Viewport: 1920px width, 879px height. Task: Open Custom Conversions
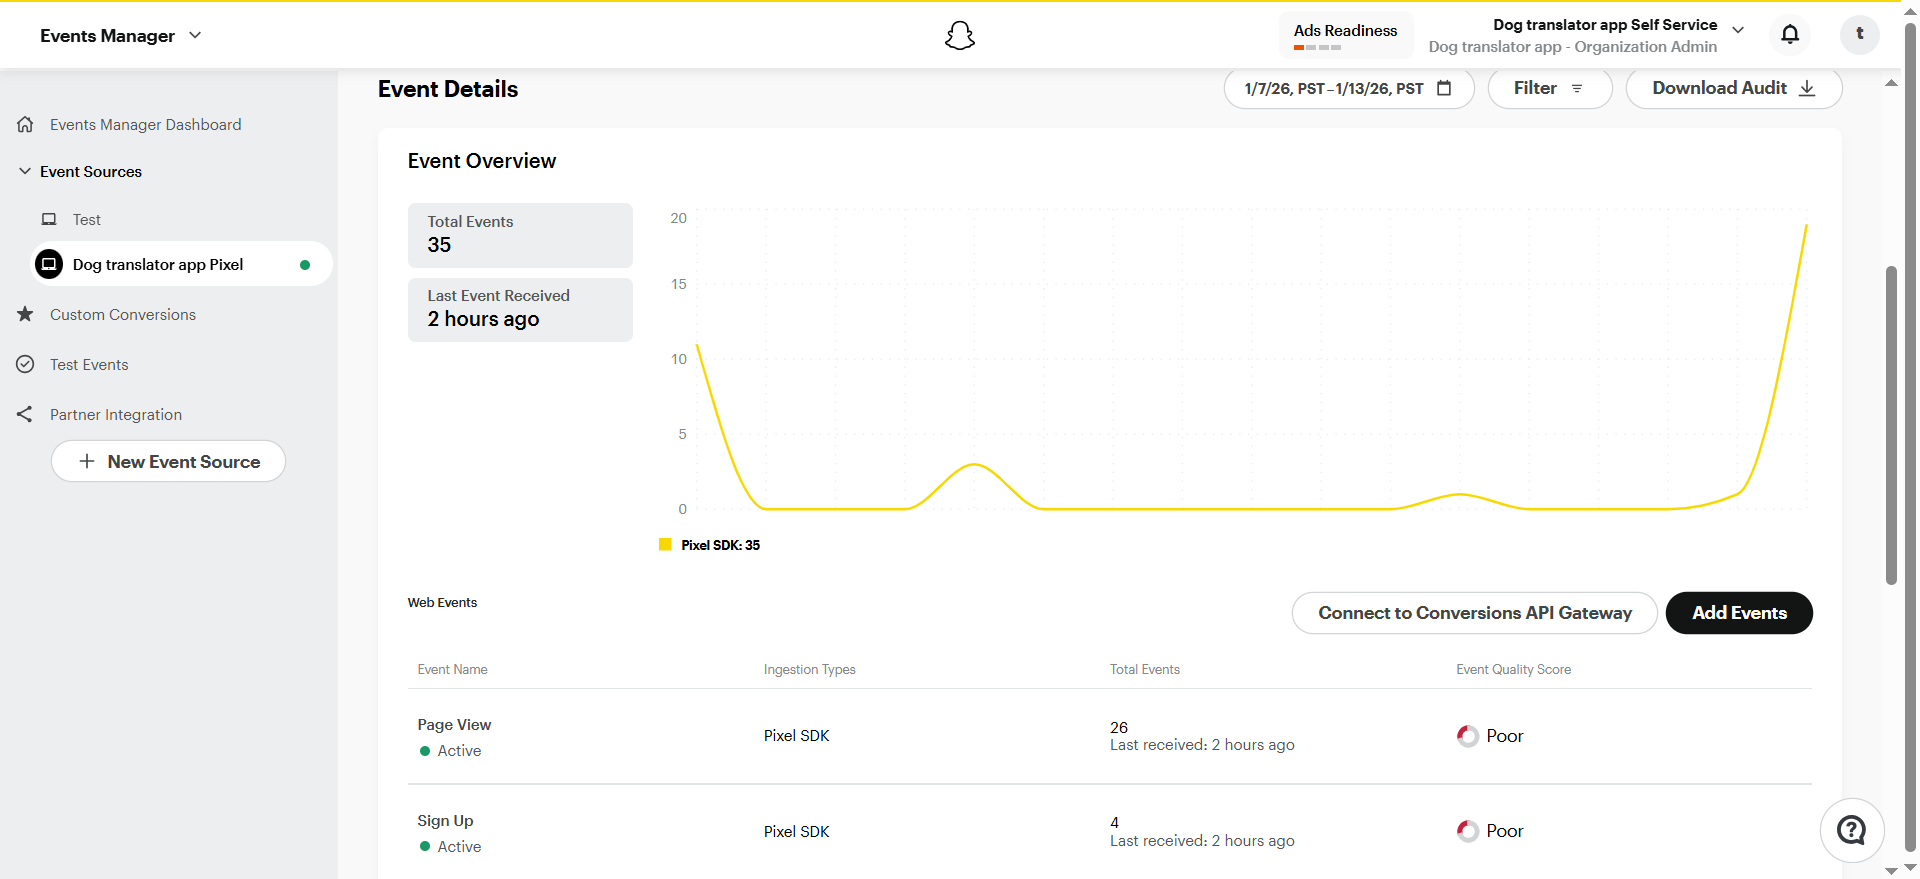(x=123, y=314)
